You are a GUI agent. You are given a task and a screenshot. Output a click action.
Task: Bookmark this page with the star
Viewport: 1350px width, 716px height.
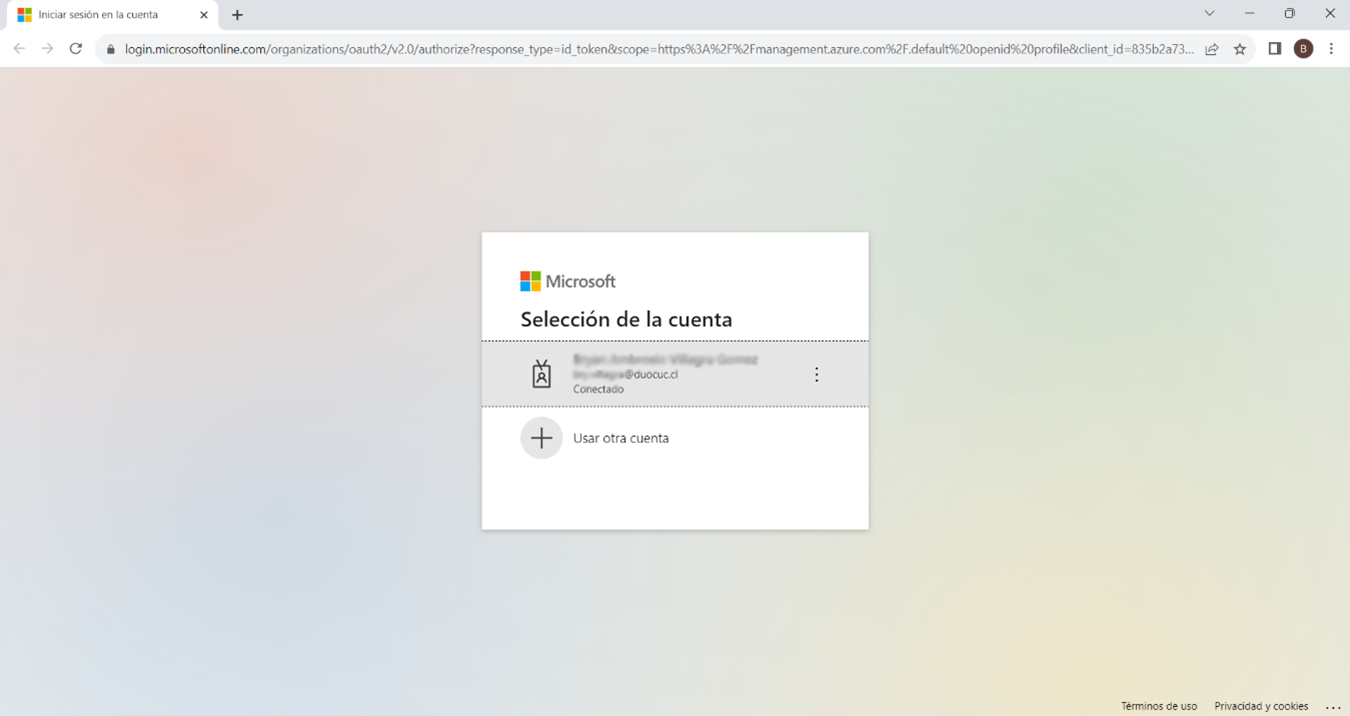coord(1240,49)
